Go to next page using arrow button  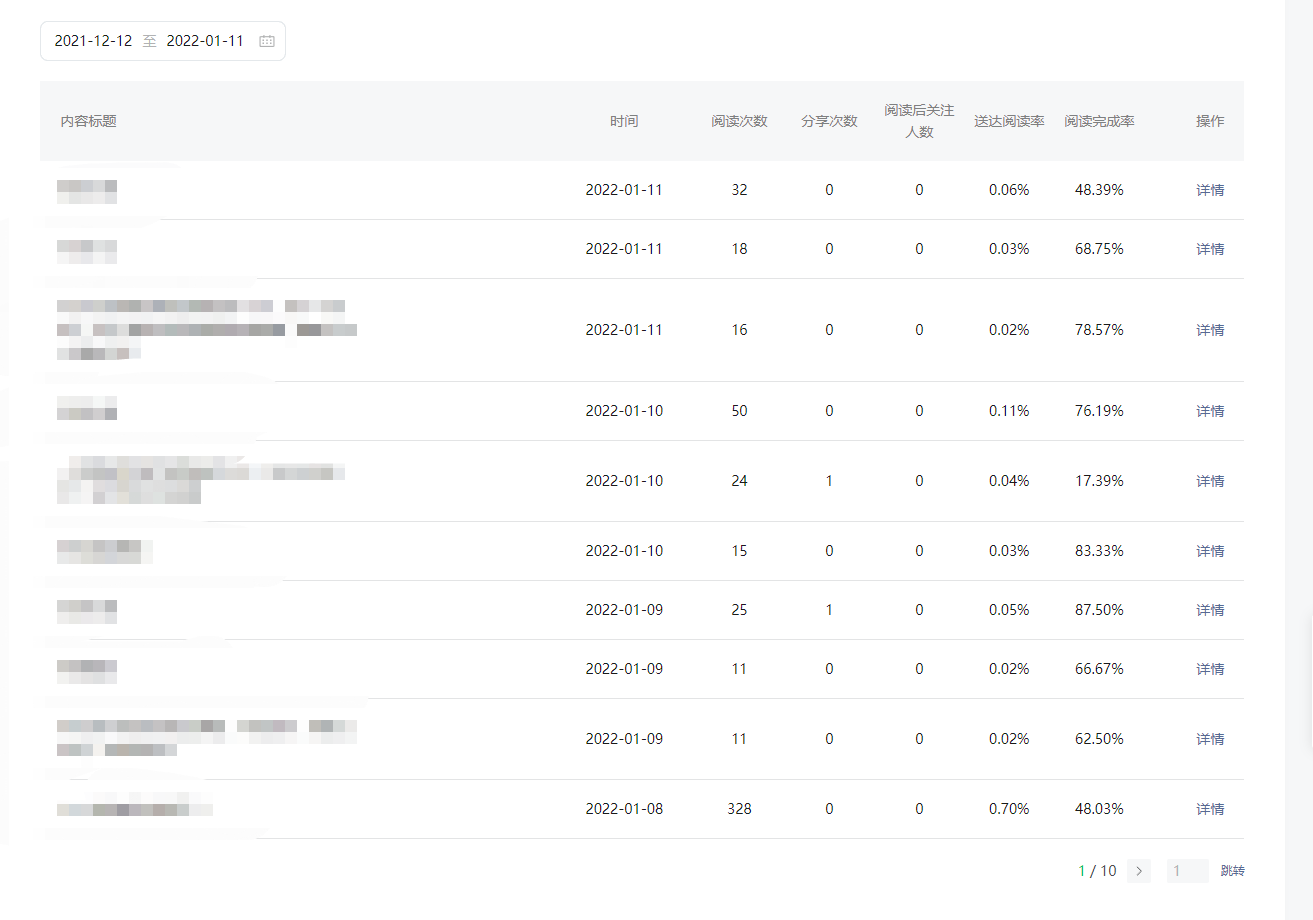click(1138, 871)
